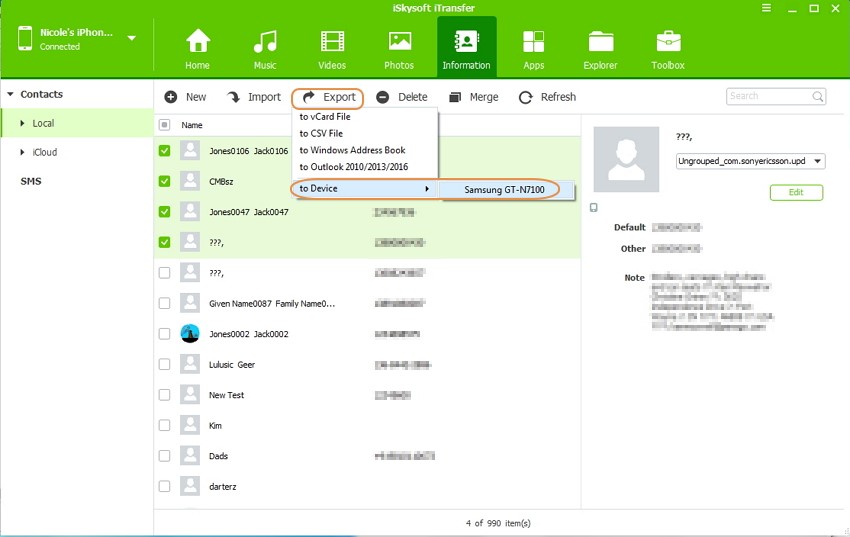Open the Apps section
The image size is (850, 537).
(533, 49)
